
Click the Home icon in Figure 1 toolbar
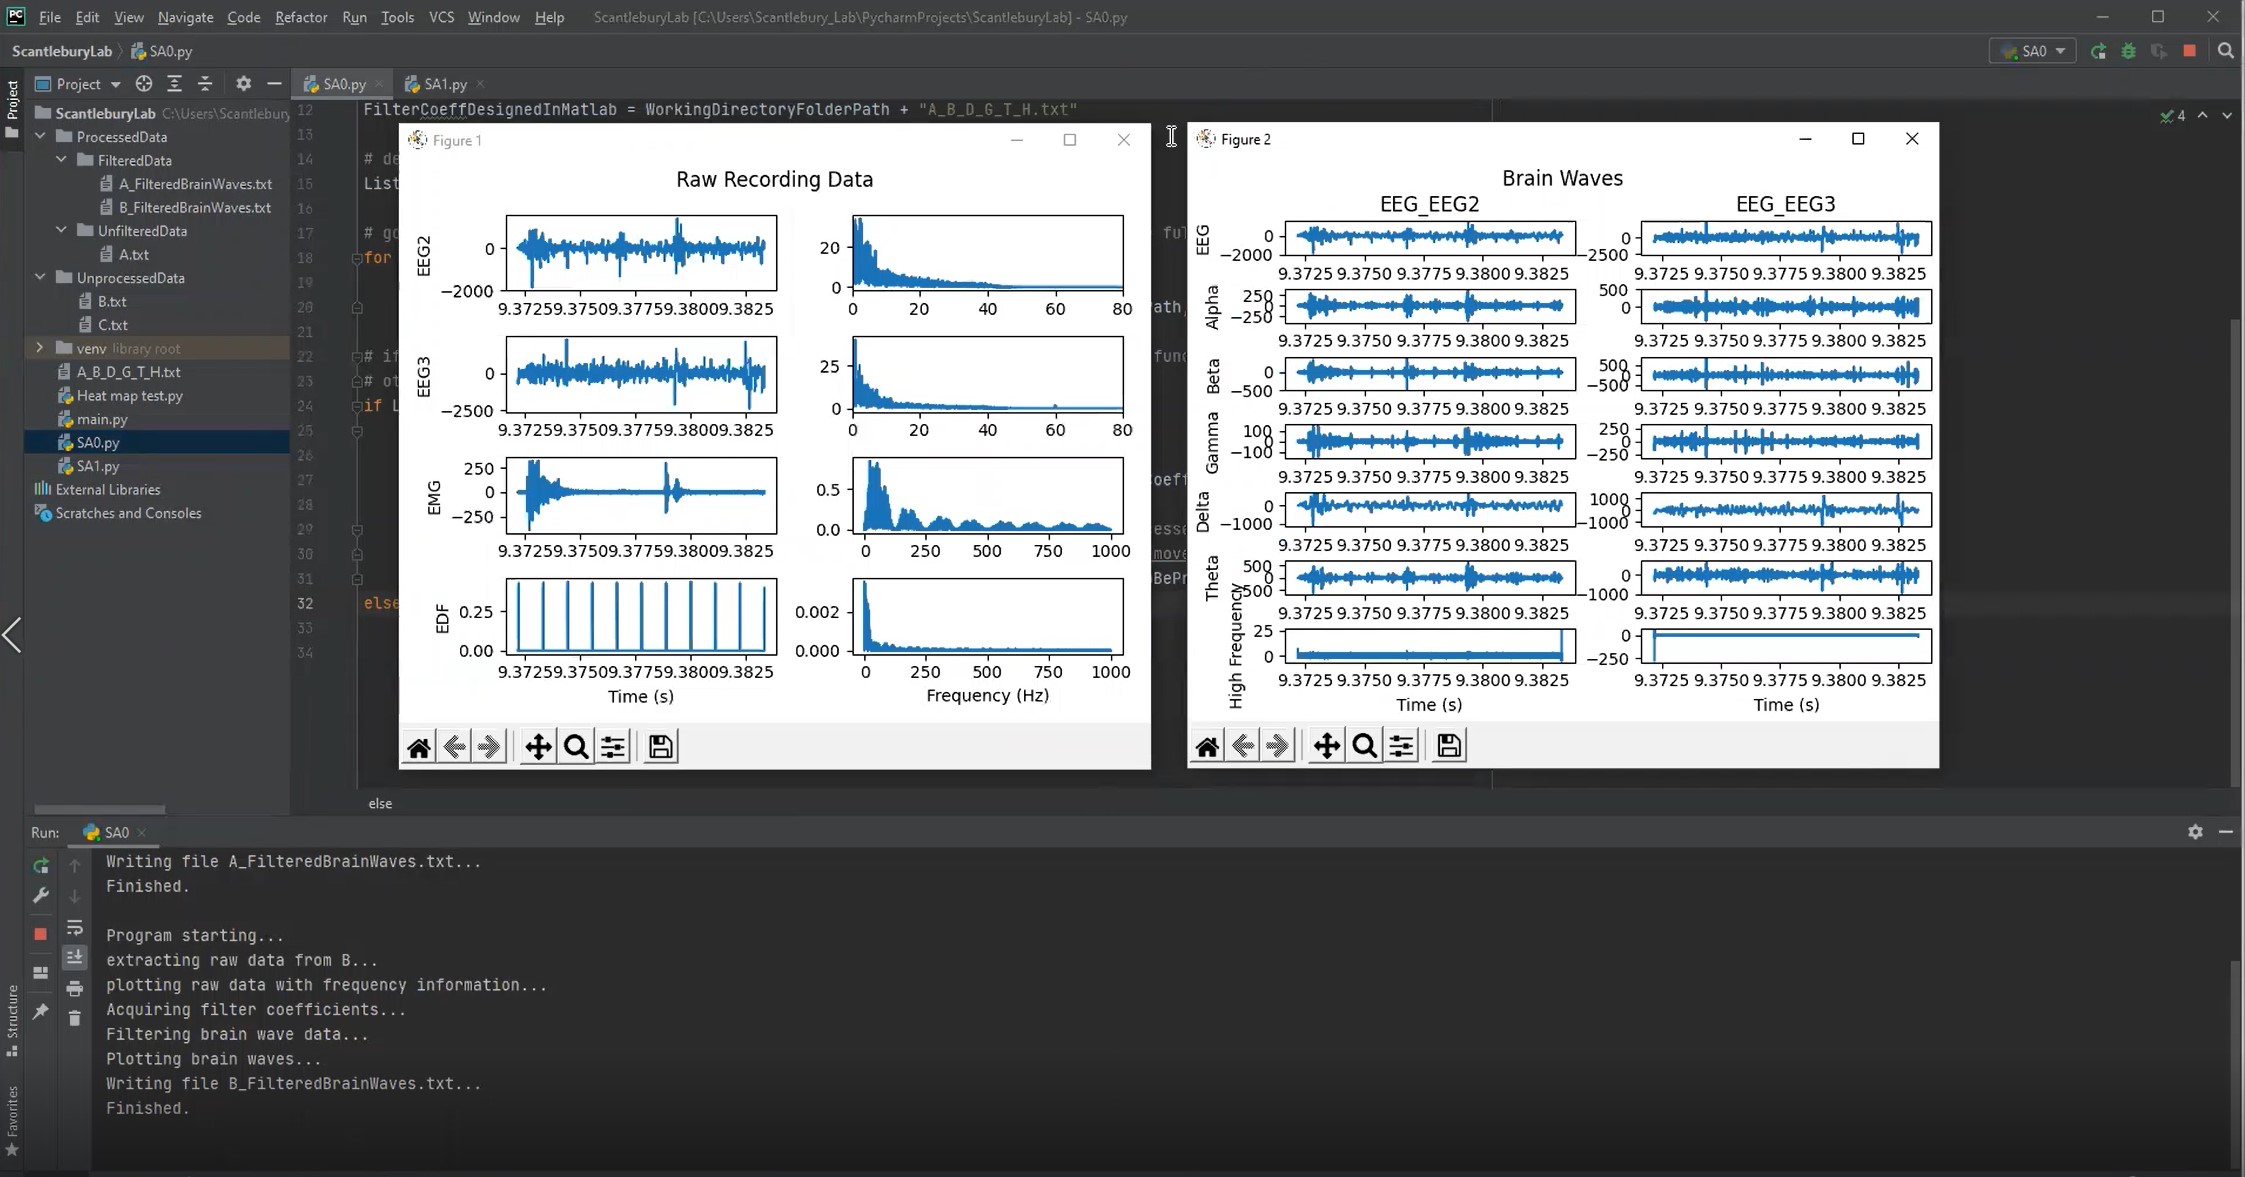419,747
